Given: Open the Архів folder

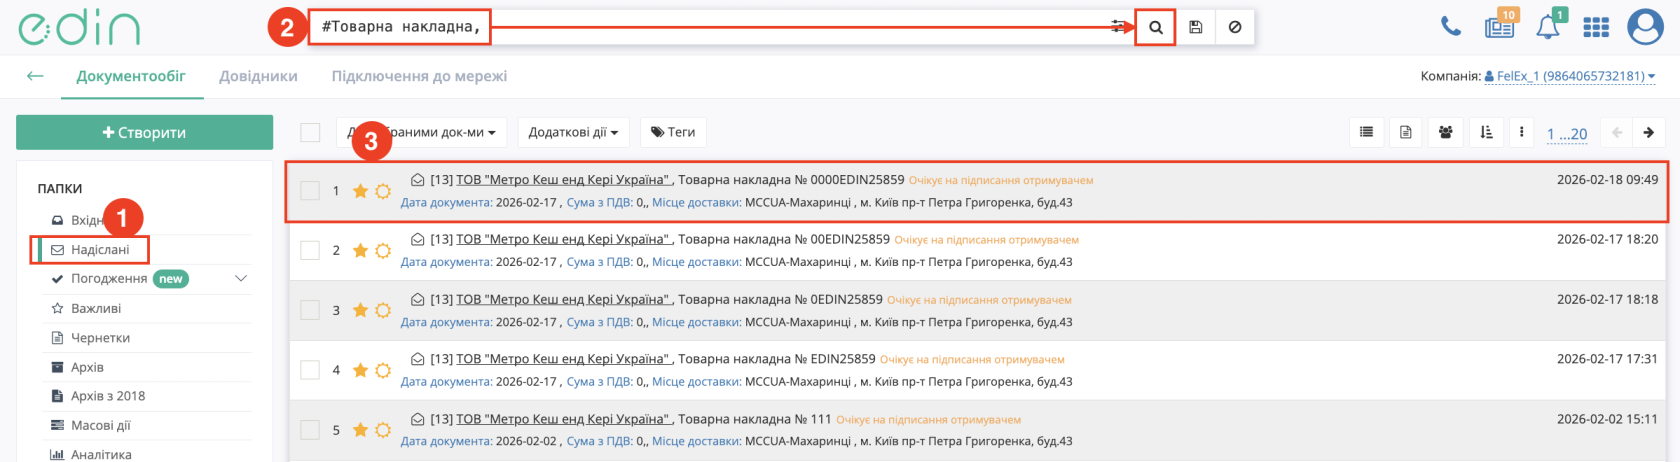Looking at the screenshot, I should [x=87, y=367].
